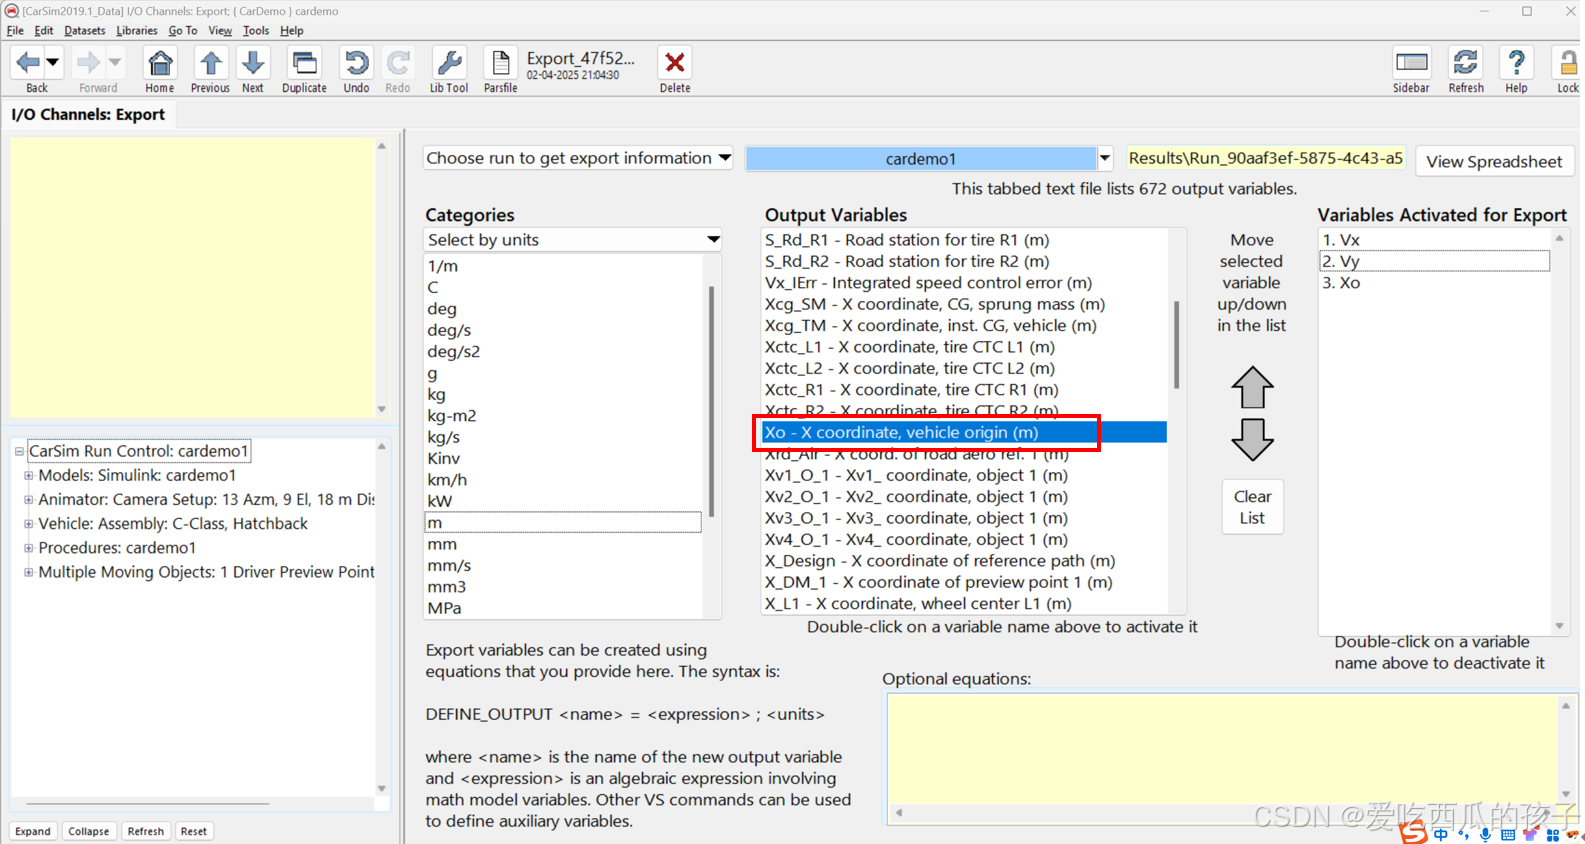Click the Forward arrow toolbar icon
This screenshot has width=1585, height=844.
click(88, 62)
